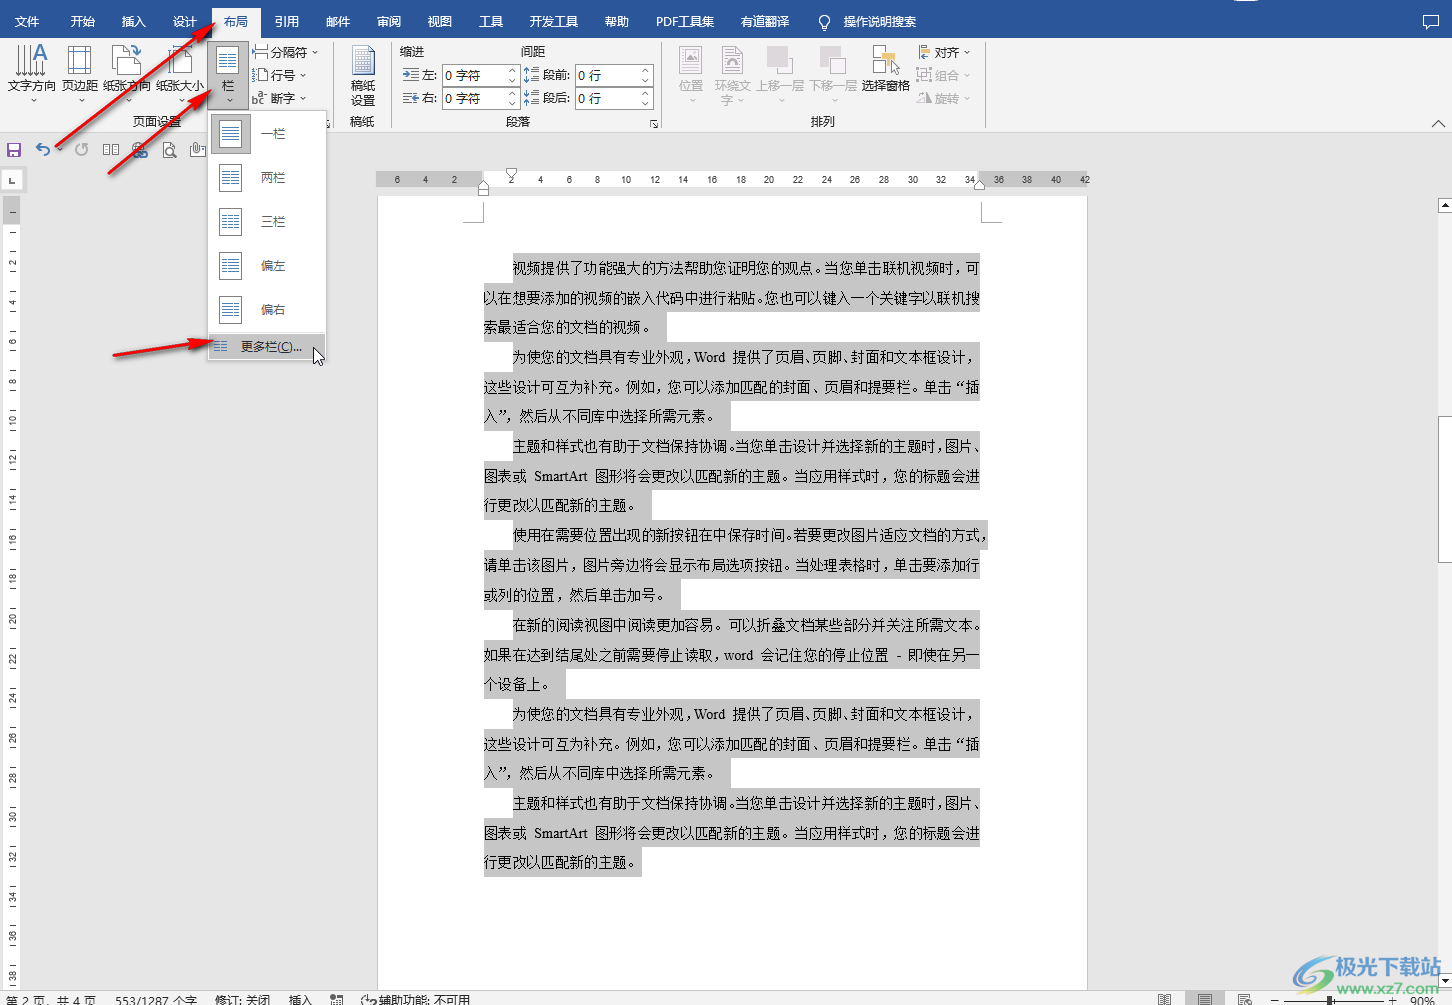Select Two columns (两栏) option
1452x1005 pixels.
267,177
